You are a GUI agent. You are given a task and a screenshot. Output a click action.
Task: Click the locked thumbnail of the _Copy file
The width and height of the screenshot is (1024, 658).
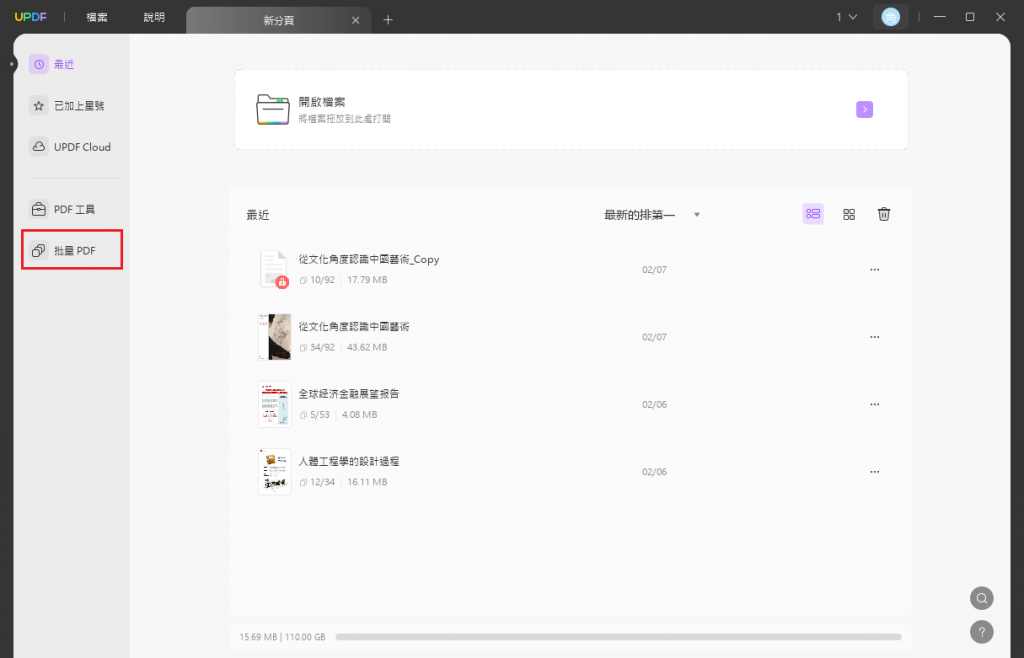[274, 270]
